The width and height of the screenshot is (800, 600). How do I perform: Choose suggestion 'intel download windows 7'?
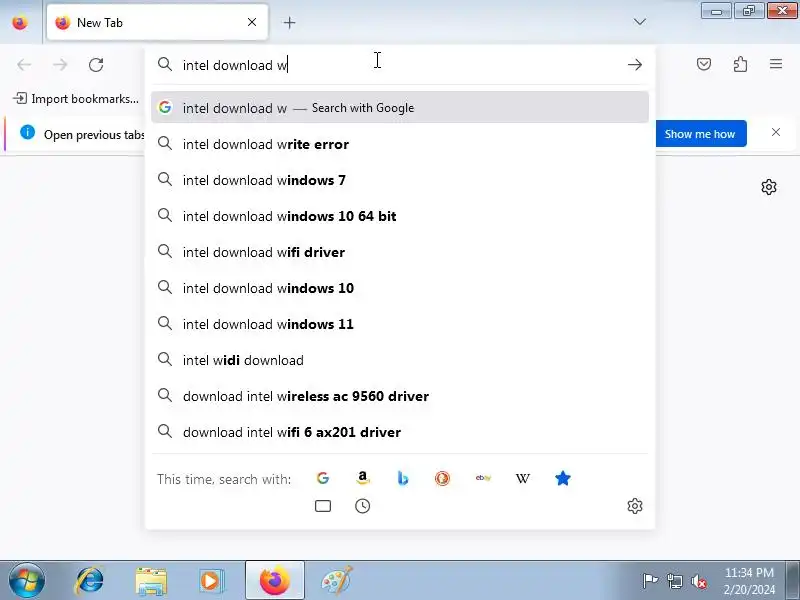[x=399, y=180]
